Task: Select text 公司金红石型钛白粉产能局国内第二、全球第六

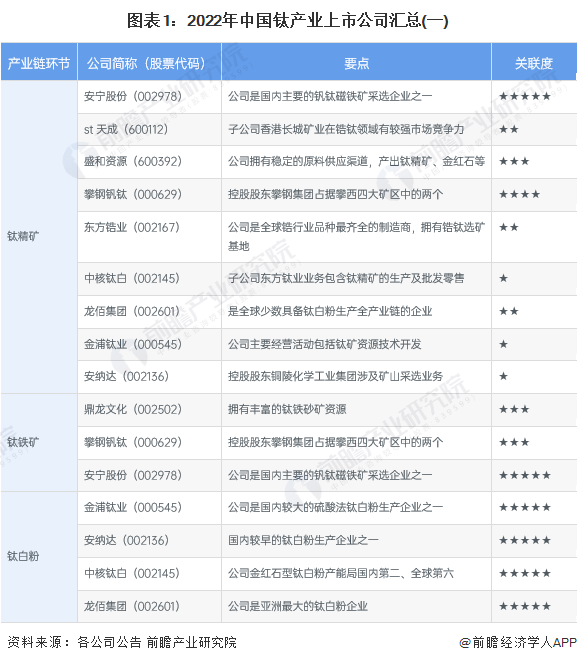Action: pyautogui.click(x=341, y=573)
